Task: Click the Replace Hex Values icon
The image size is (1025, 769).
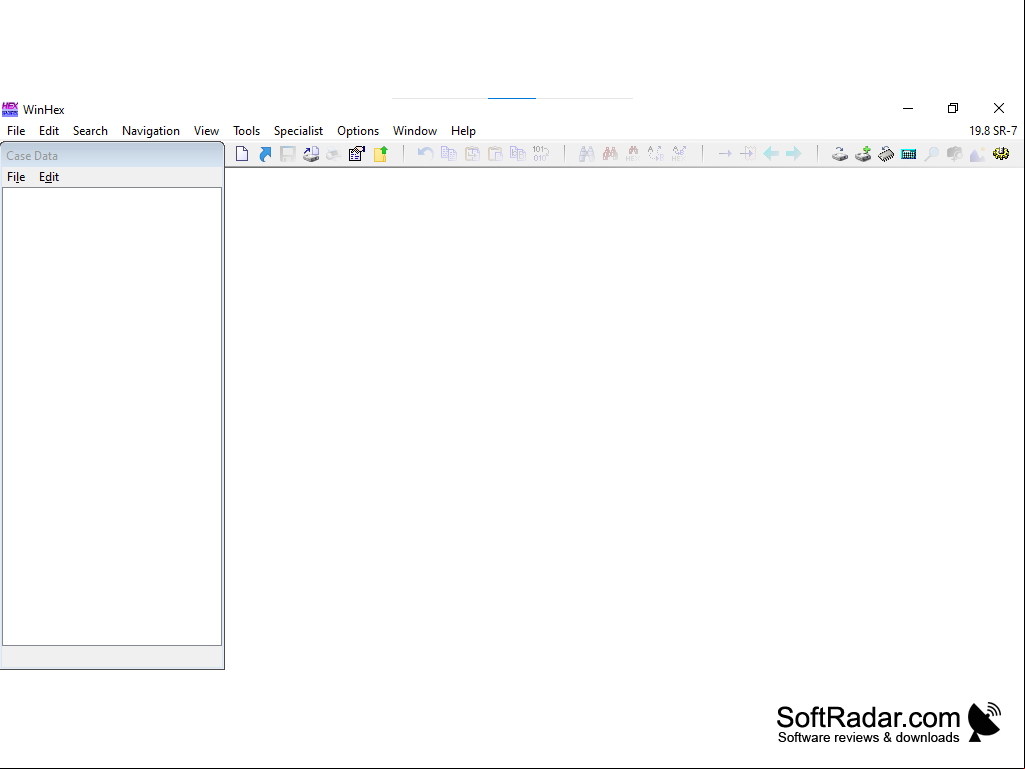Action: click(679, 154)
